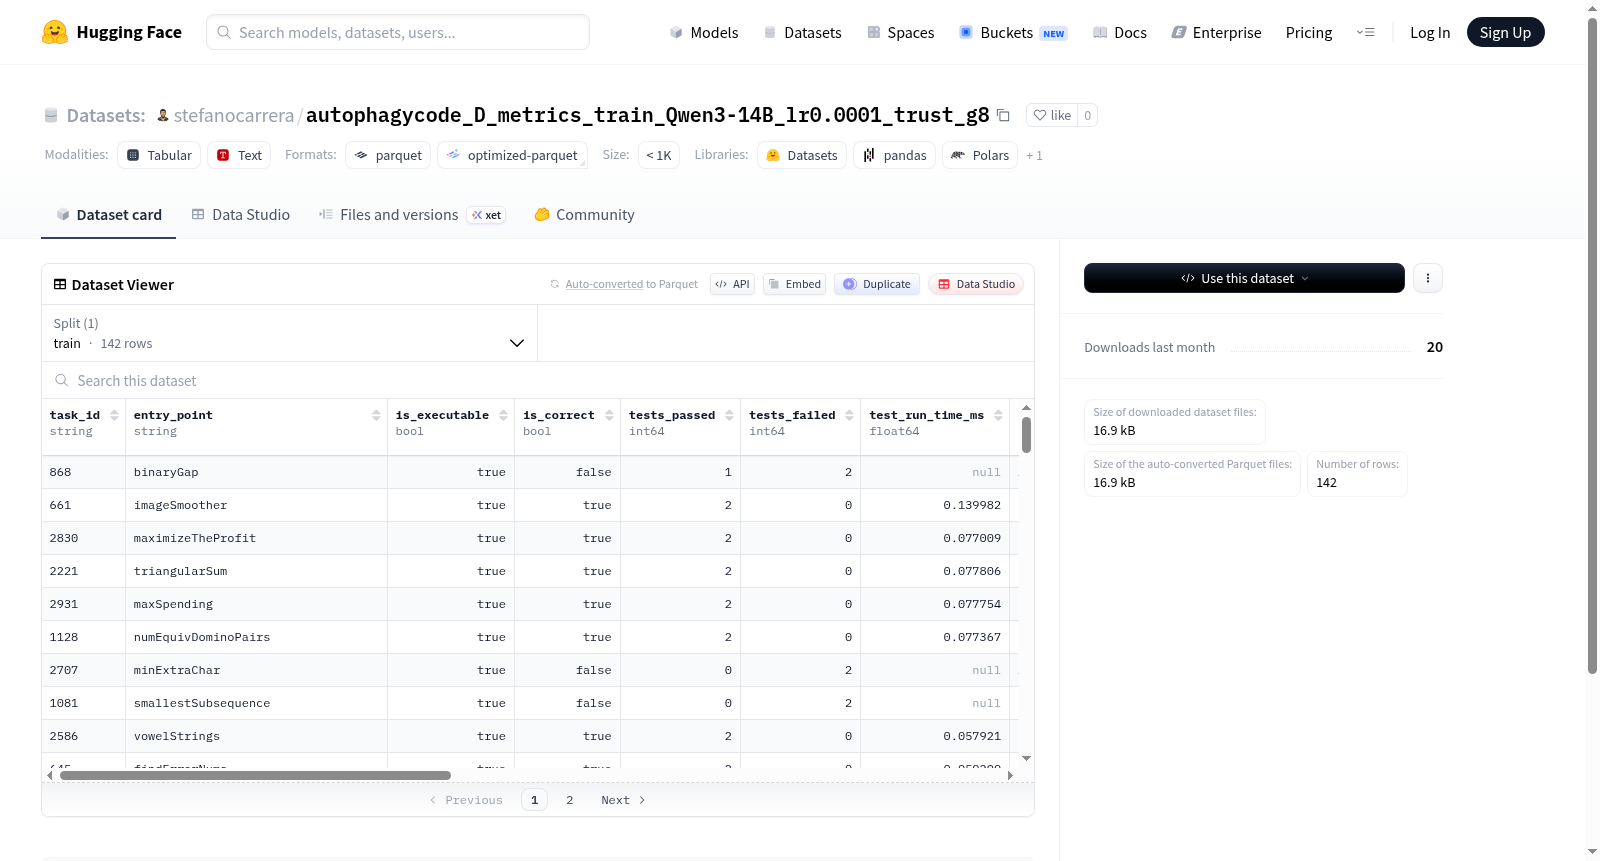Open Docs in top navigation
The image size is (1600, 861).
click(x=1120, y=32)
